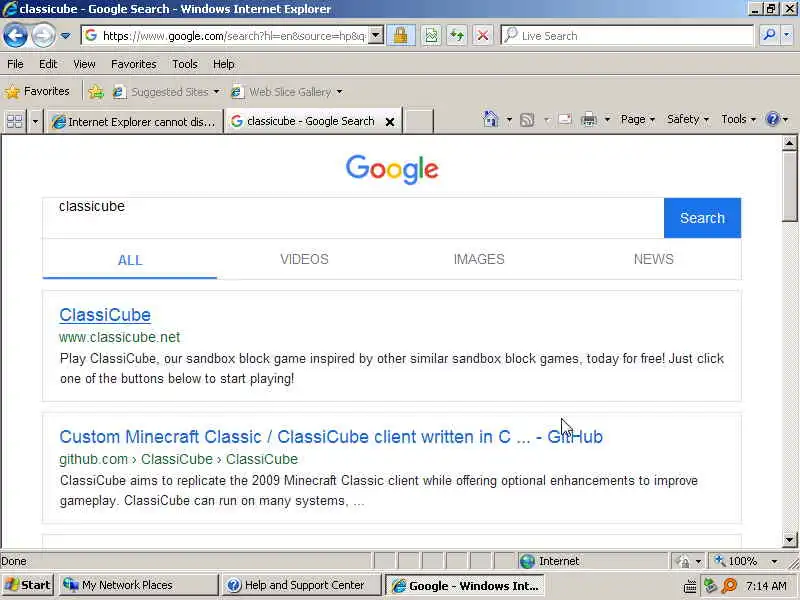Click the vertical scrollbar thumb
Screen dimensions: 800x600
pyautogui.click(x=789, y=186)
